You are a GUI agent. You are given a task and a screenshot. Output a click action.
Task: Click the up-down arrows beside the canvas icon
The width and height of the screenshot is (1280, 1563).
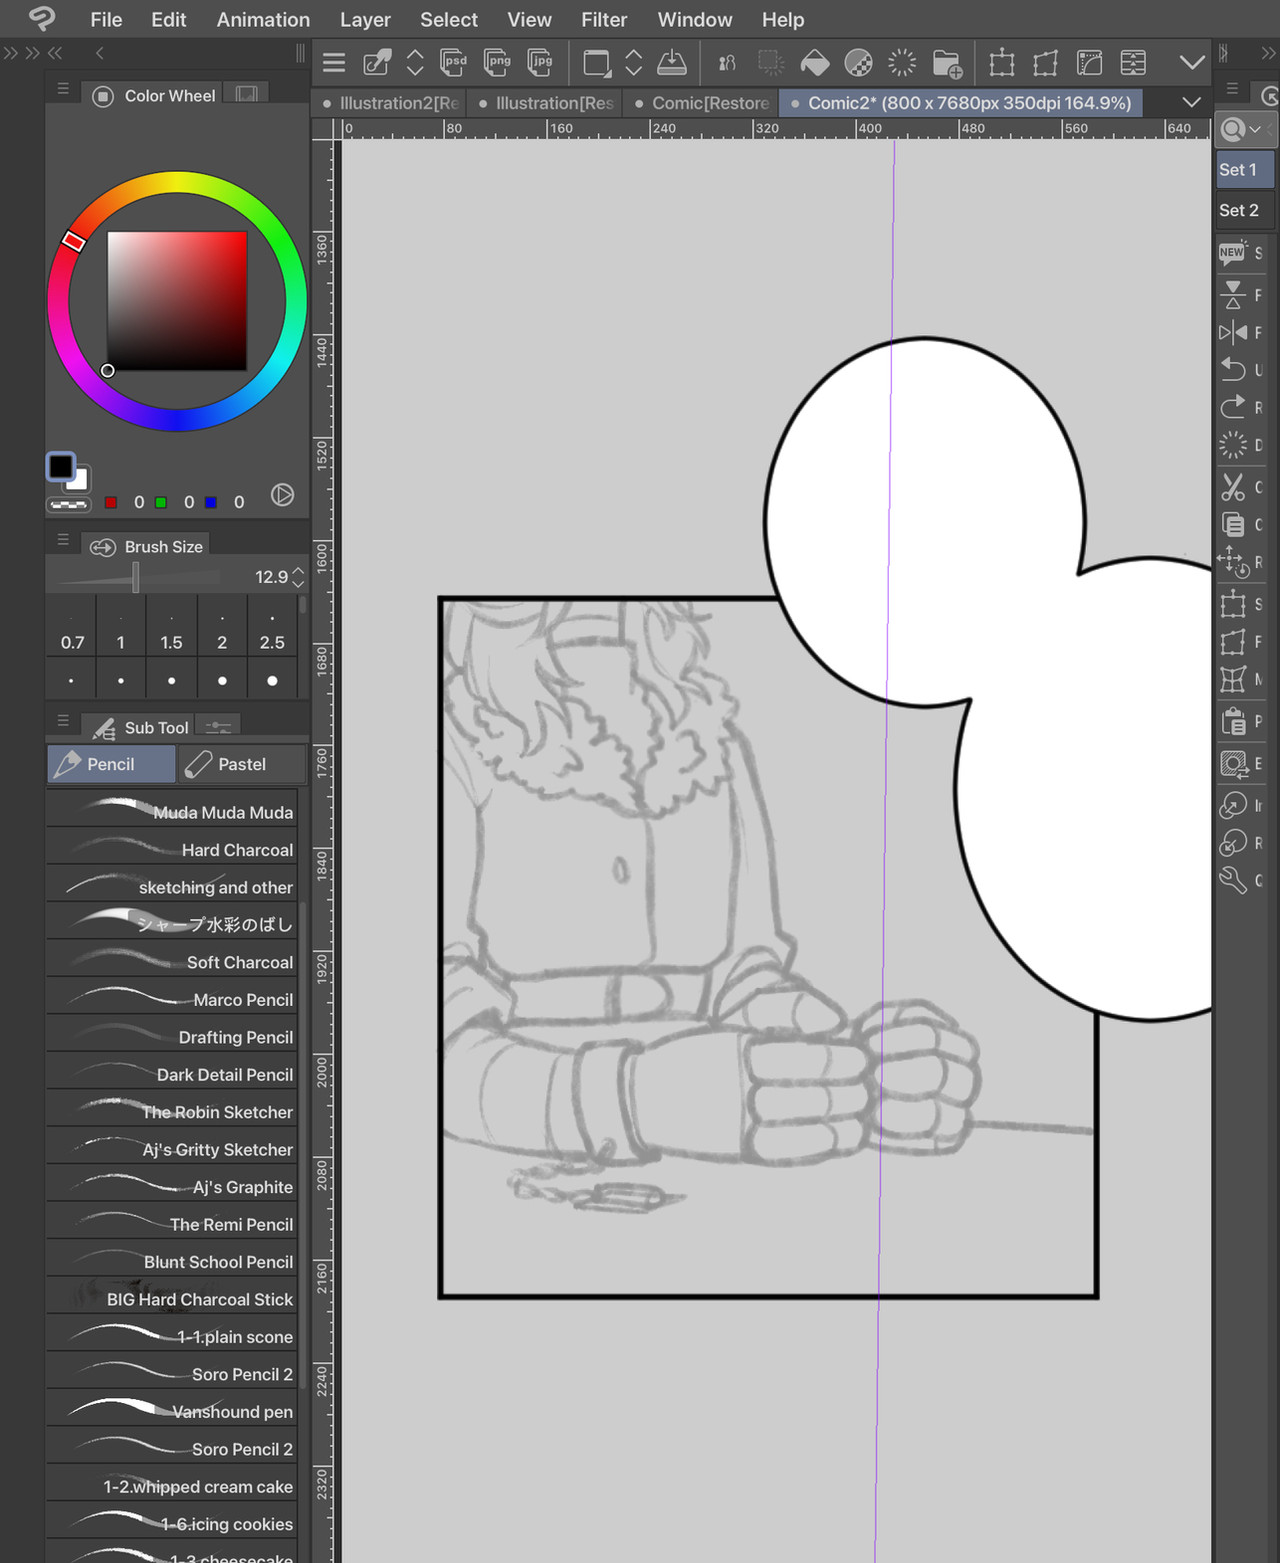[634, 63]
